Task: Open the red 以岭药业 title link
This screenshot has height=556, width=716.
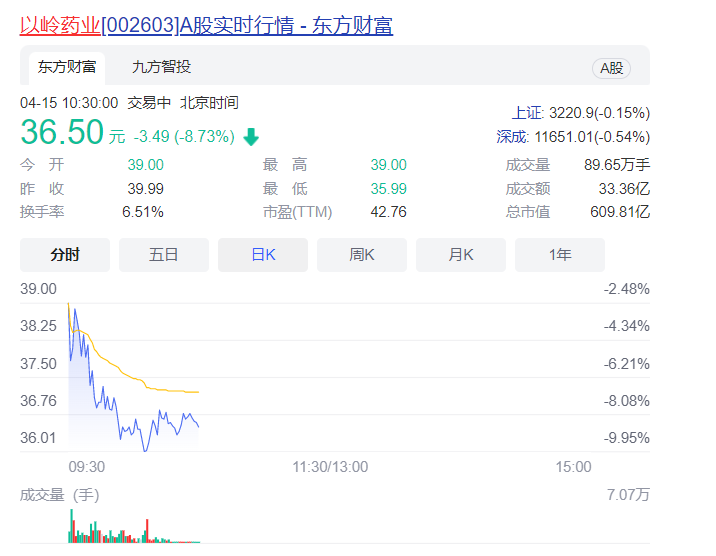Action: pyautogui.click(x=60, y=25)
